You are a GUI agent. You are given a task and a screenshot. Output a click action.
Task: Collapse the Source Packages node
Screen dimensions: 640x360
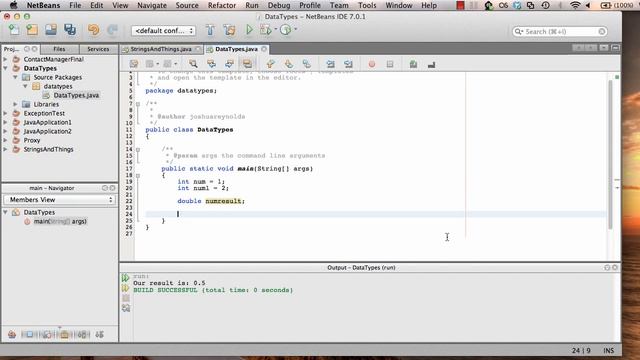[x=15, y=77]
